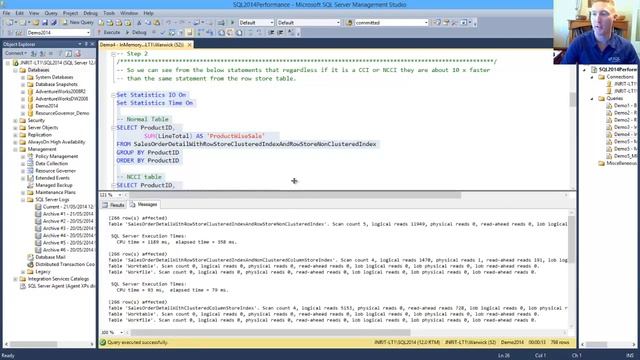
Task: Open the Edit menu
Action: tap(19, 13)
